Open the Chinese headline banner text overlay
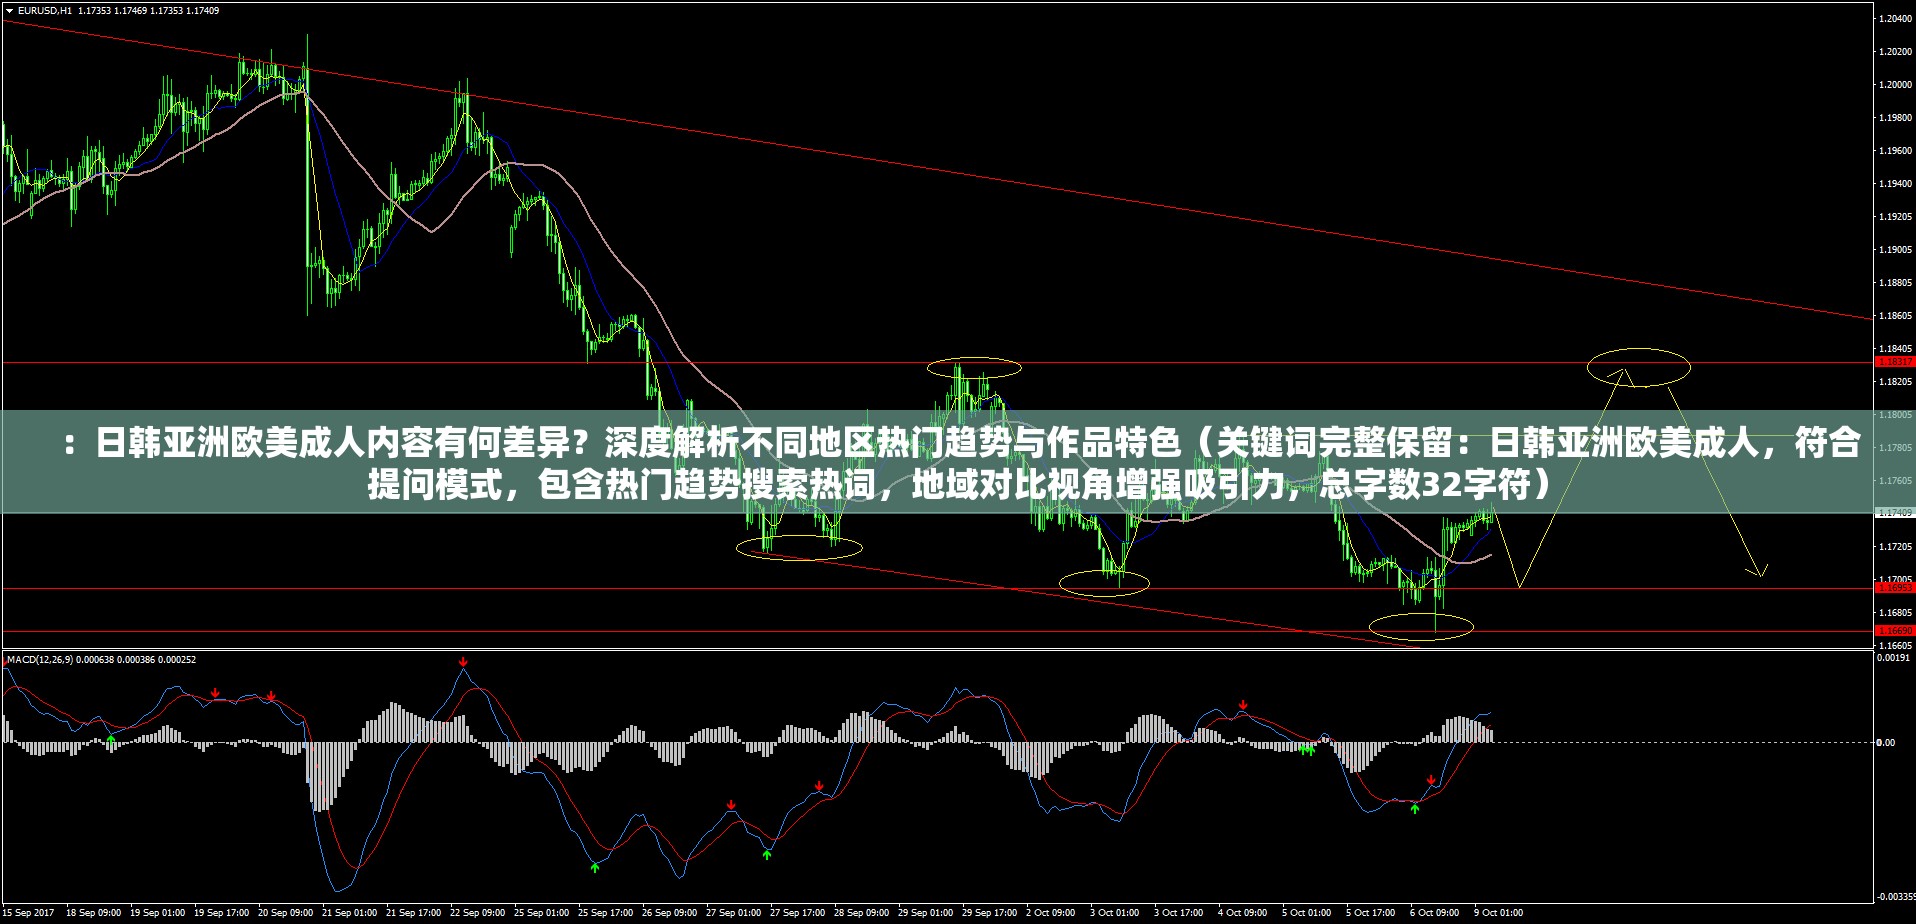 [x=958, y=462]
